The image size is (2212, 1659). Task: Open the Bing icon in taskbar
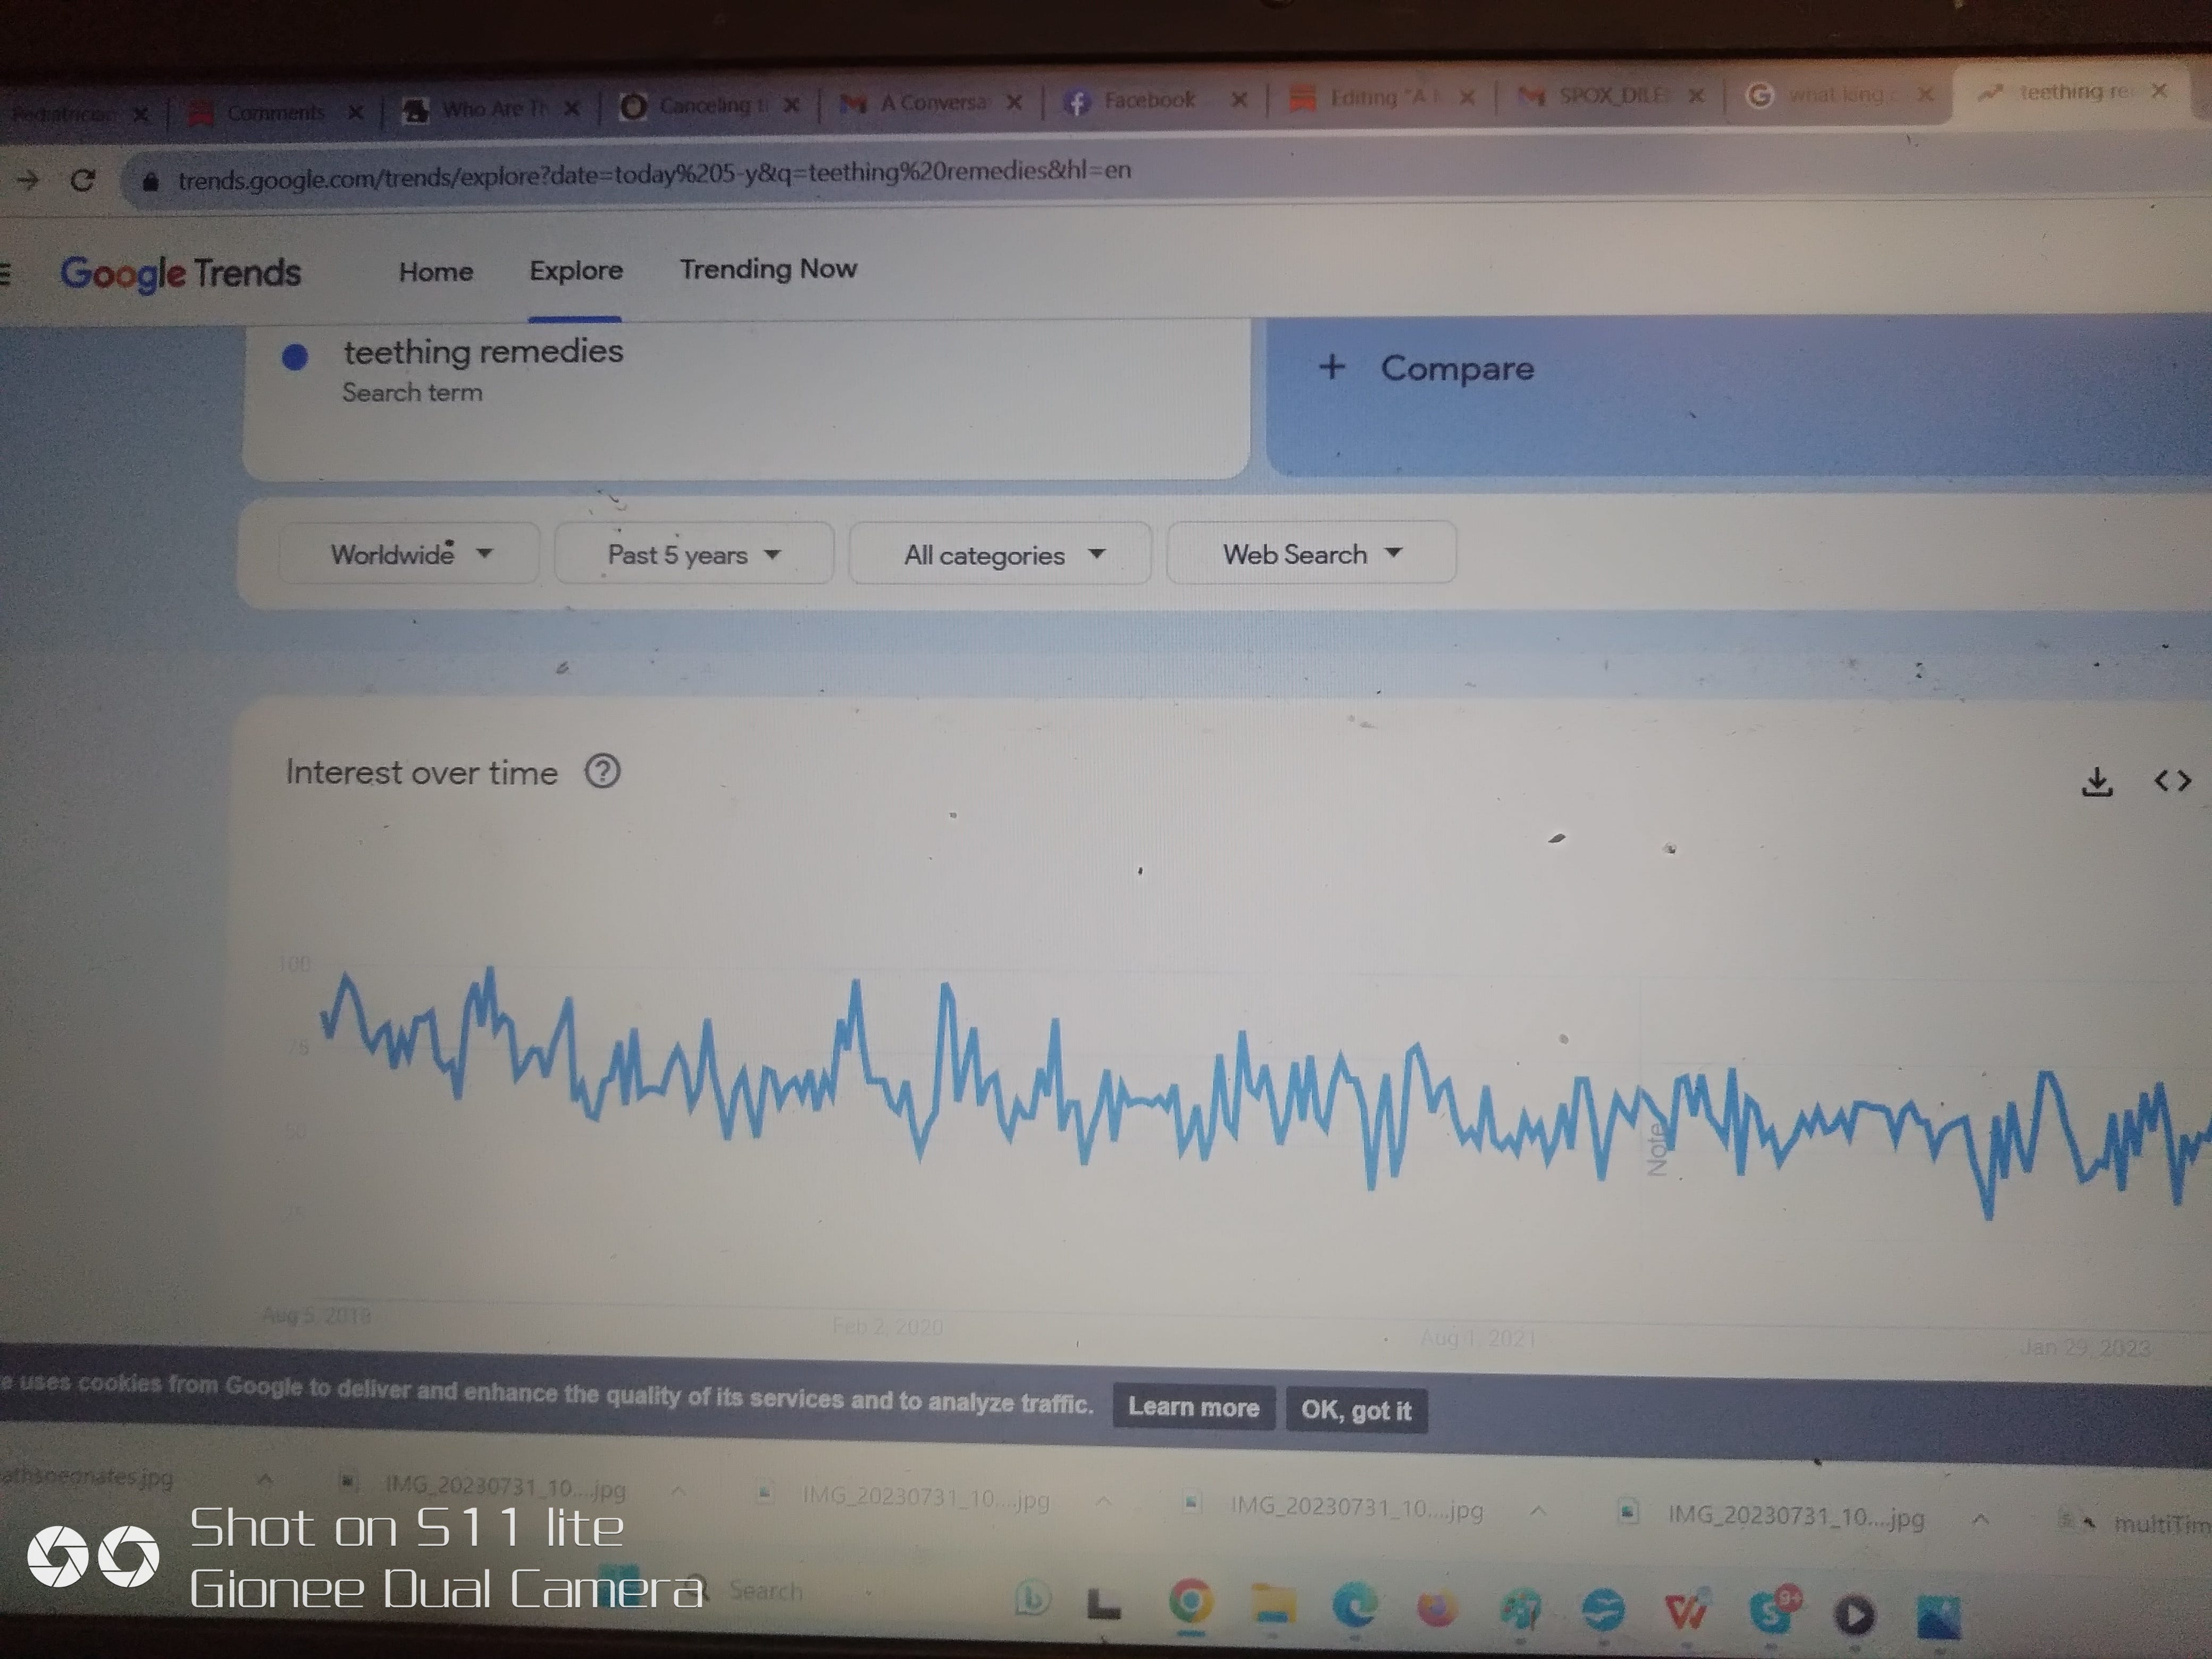coord(1032,1599)
